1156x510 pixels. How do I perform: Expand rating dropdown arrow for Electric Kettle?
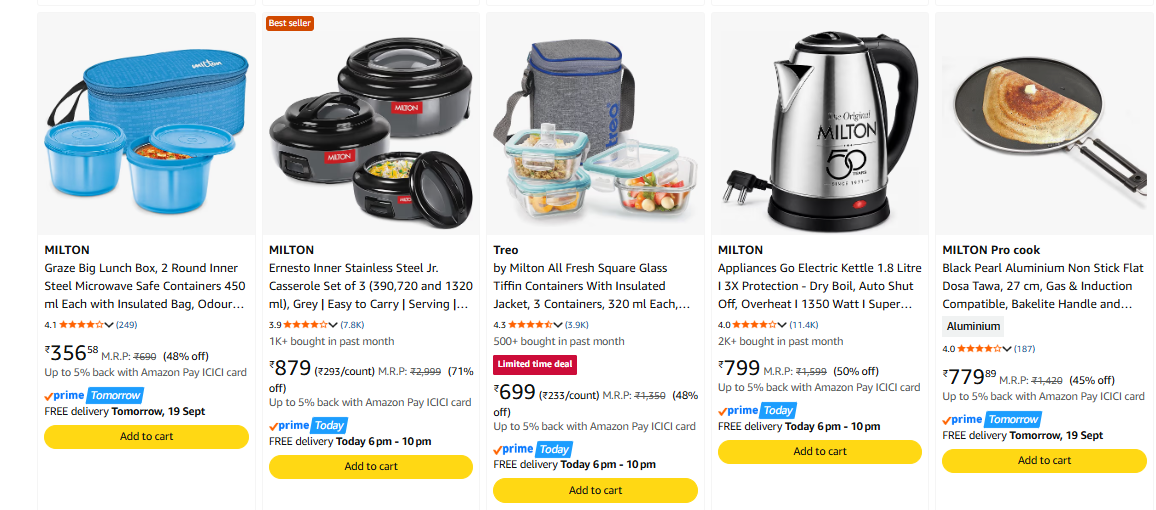coord(783,324)
